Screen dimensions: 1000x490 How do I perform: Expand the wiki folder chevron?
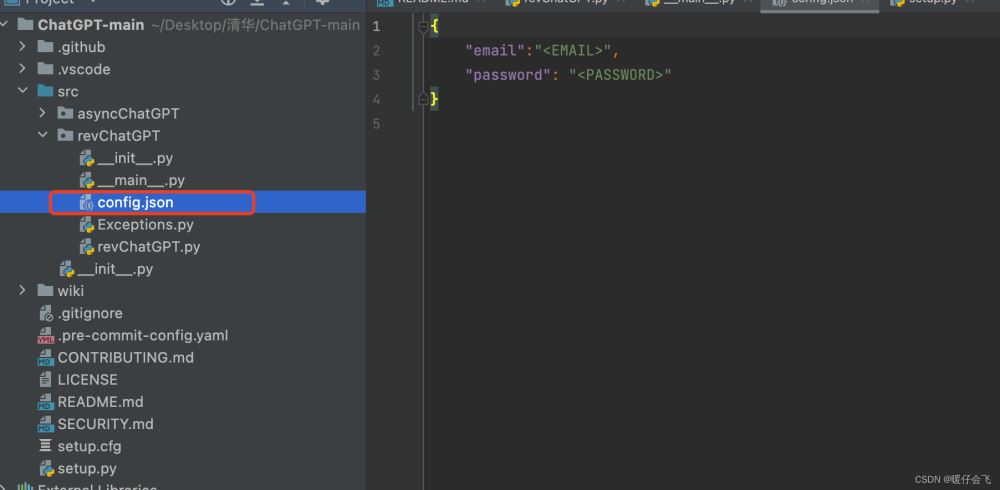(22, 290)
